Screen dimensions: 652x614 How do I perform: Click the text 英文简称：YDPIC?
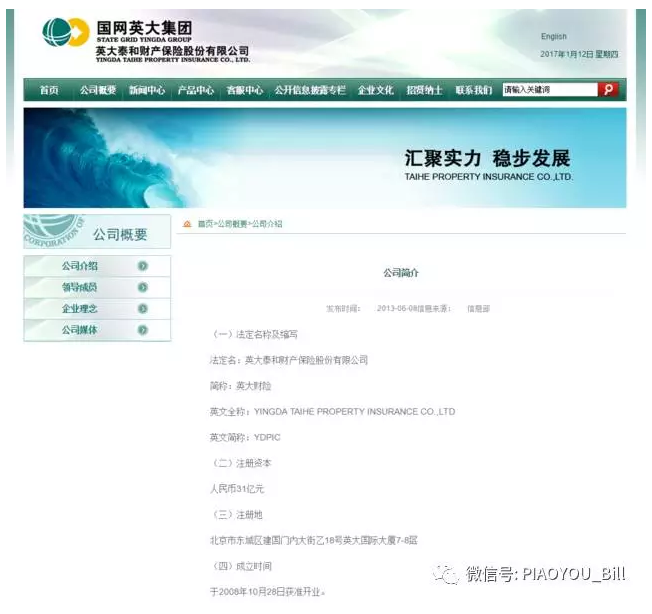[245, 437]
